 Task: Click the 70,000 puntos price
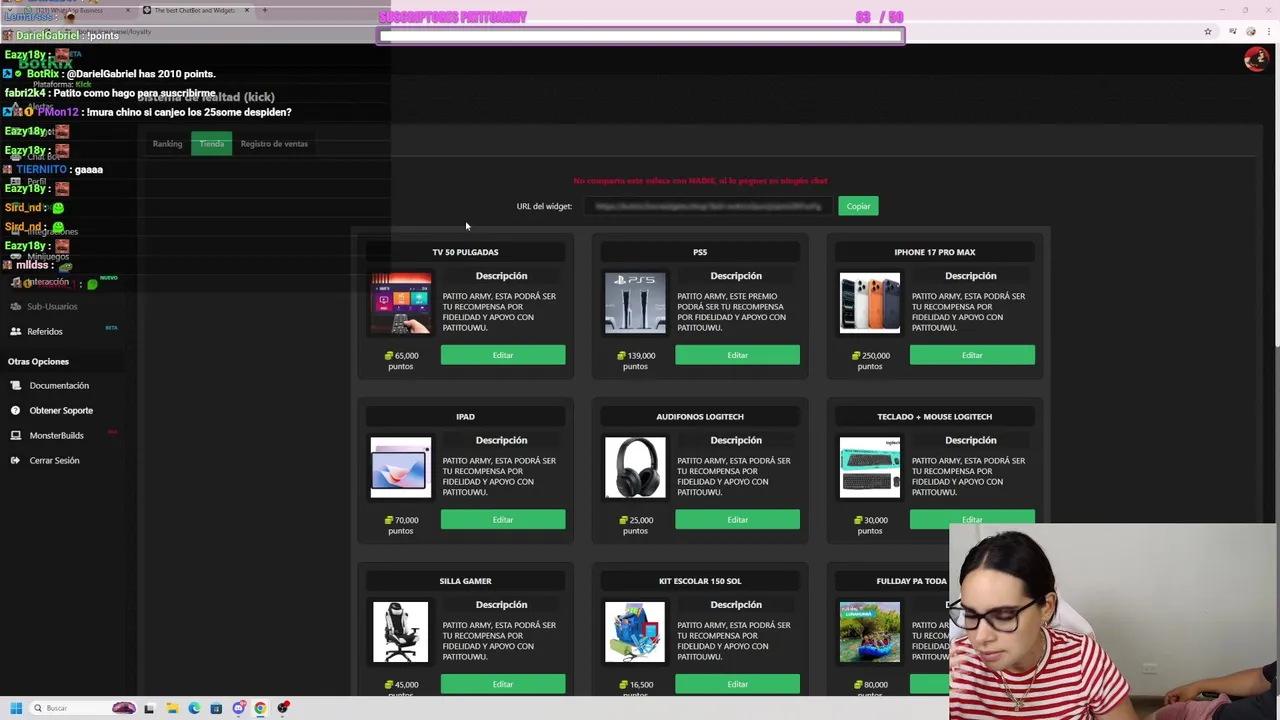click(401, 525)
